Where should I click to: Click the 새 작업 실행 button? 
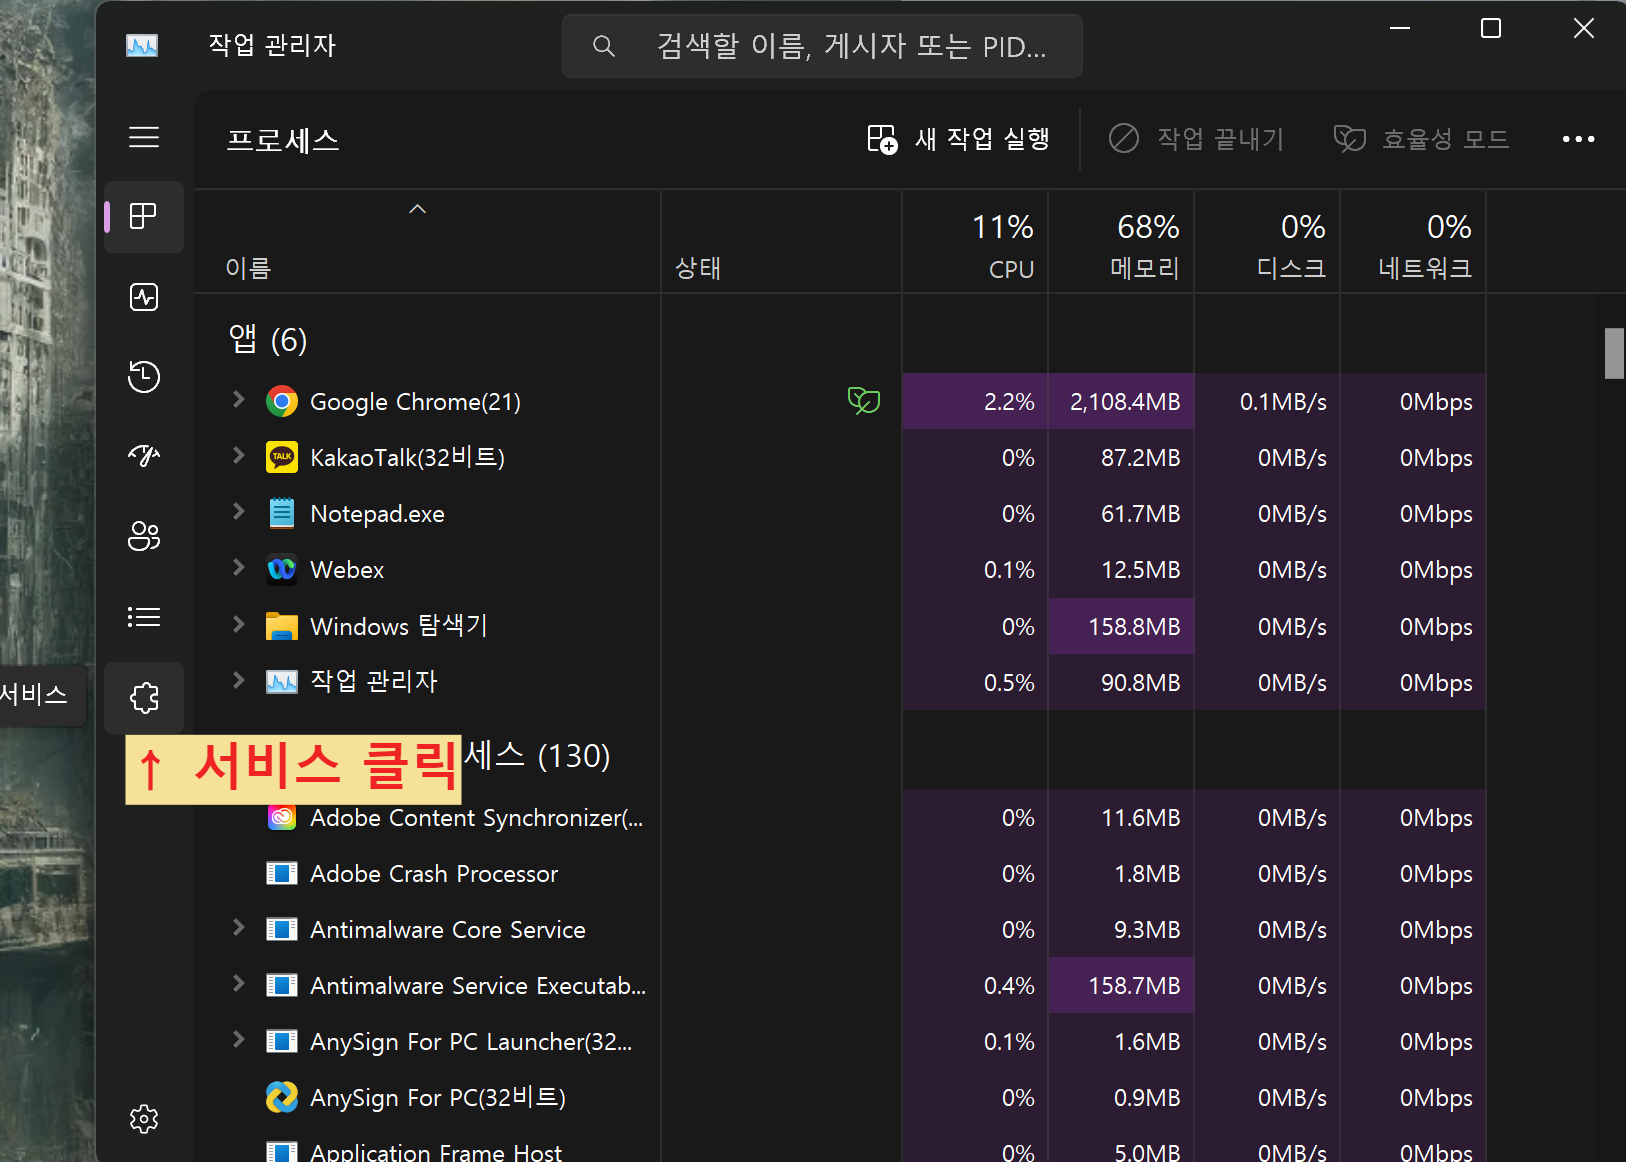point(958,139)
